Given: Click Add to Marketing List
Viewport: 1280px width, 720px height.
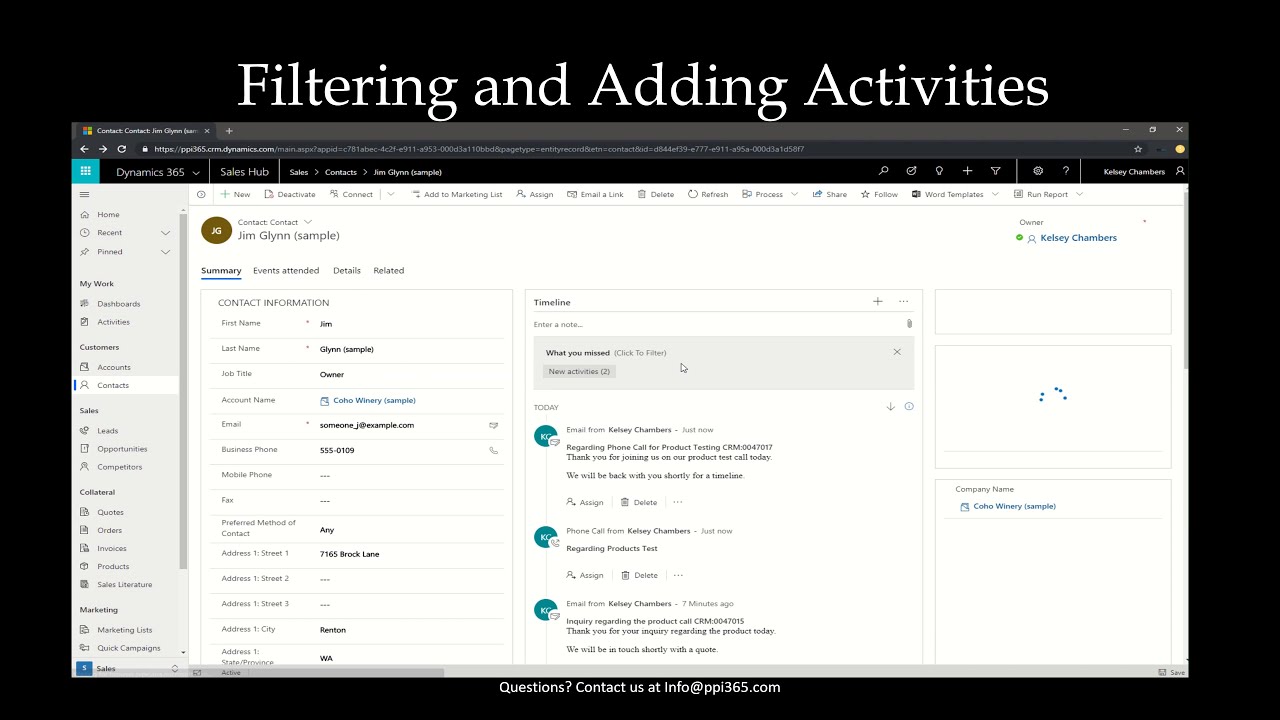Looking at the screenshot, I should tap(457, 194).
